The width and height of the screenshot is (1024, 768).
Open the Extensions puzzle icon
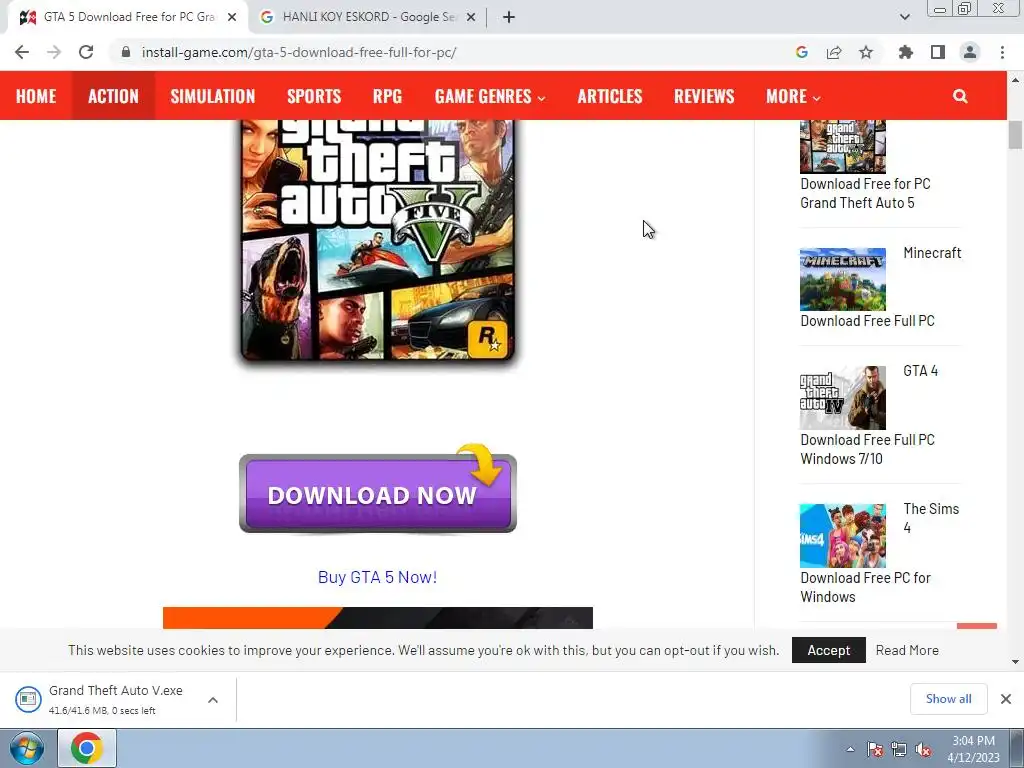click(x=906, y=52)
